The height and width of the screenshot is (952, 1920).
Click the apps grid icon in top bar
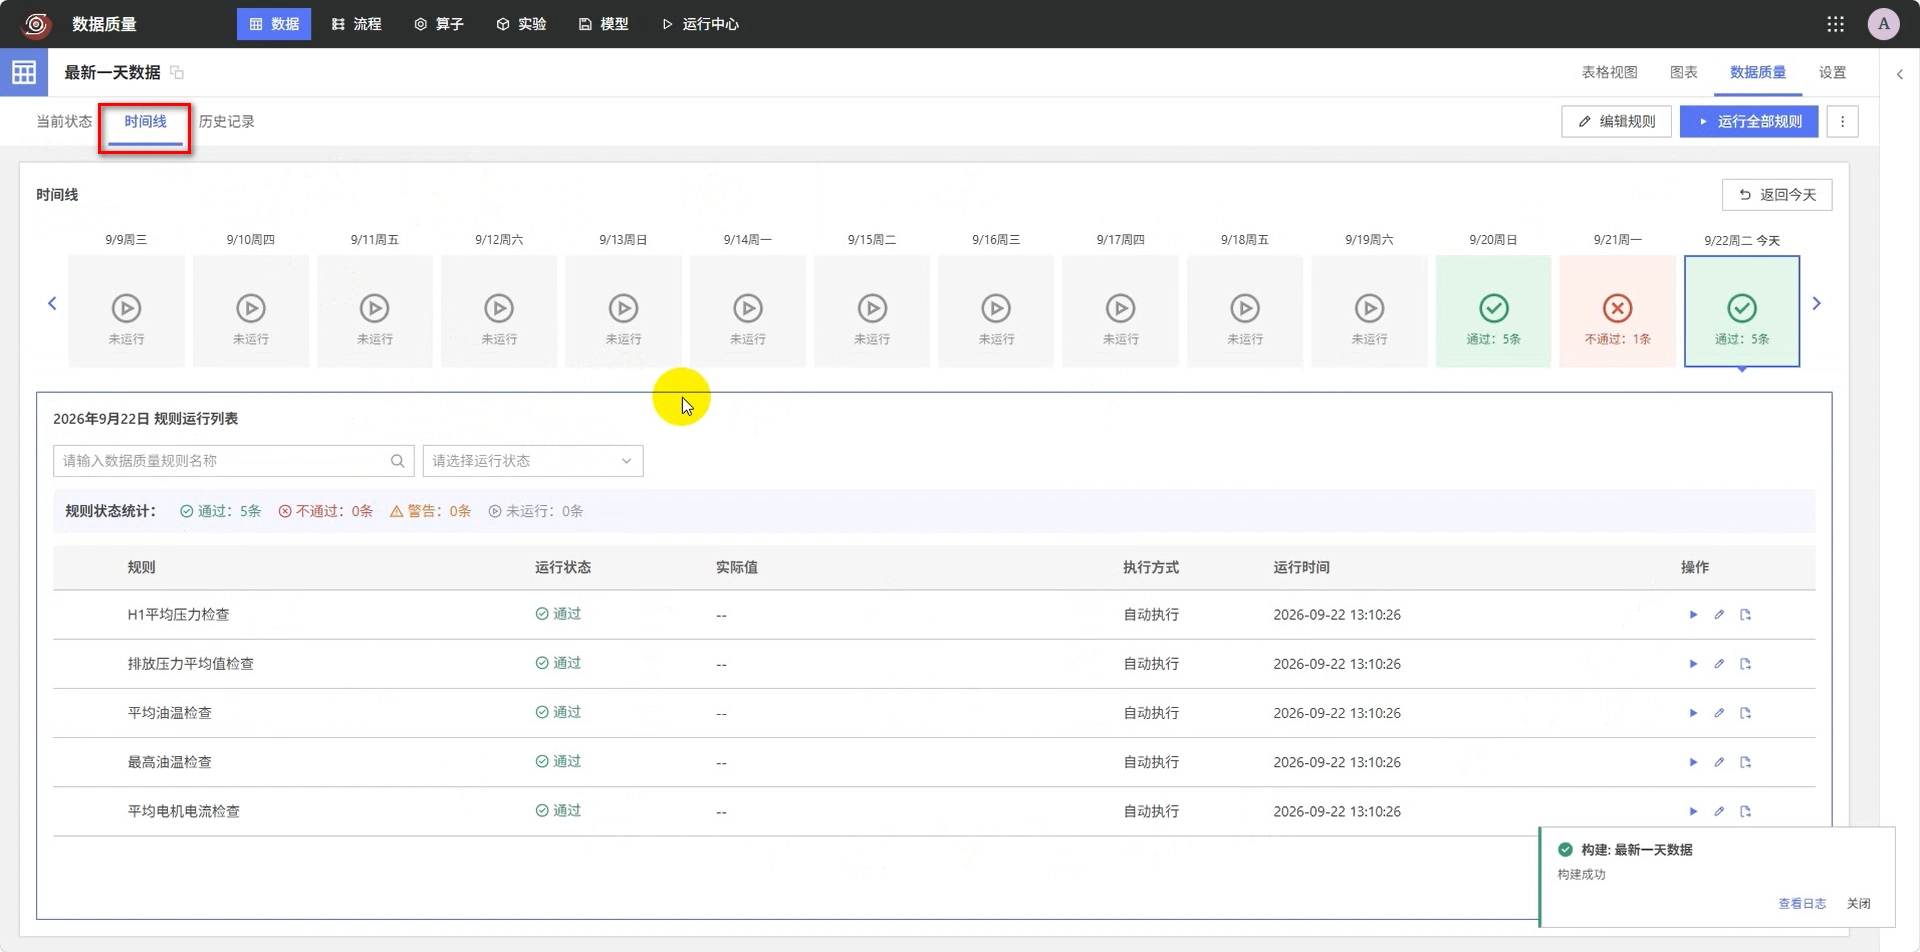click(1835, 24)
